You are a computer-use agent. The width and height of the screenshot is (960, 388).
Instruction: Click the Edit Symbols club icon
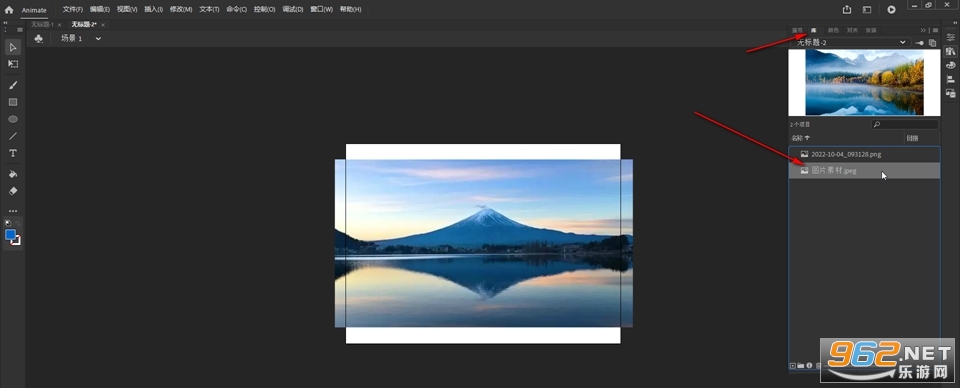pyautogui.click(x=39, y=39)
